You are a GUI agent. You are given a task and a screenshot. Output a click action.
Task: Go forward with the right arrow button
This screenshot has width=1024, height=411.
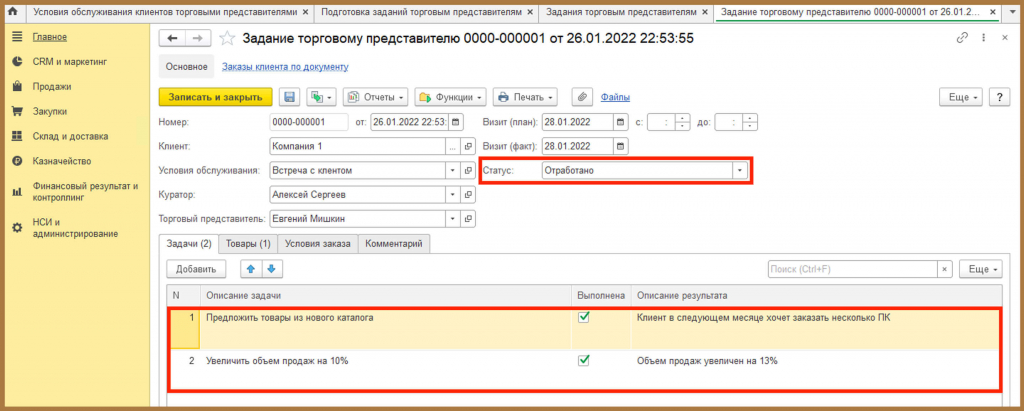pyautogui.click(x=198, y=39)
